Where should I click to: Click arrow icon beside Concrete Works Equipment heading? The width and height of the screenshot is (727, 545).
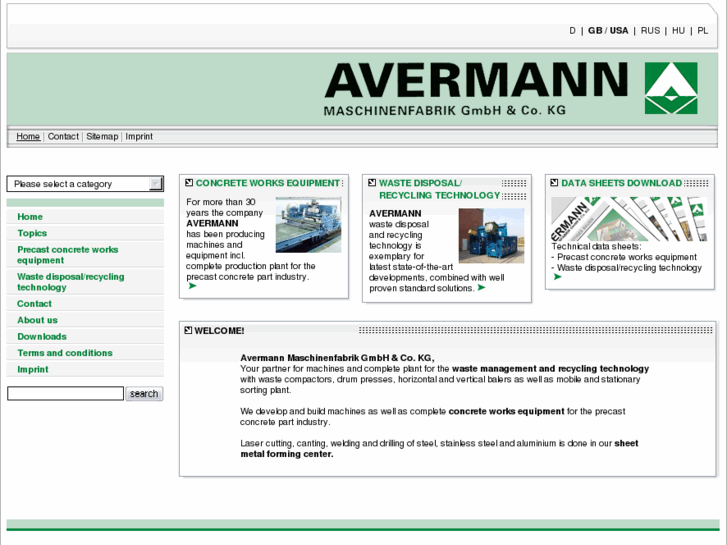pyautogui.click(x=189, y=183)
